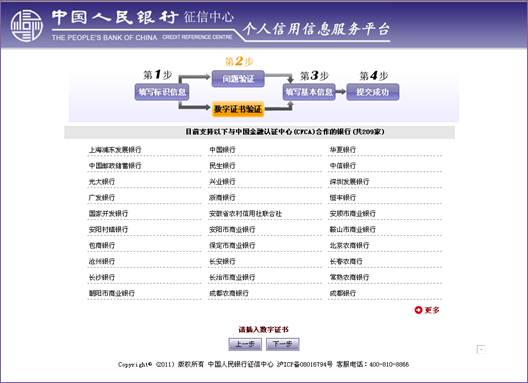Image resolution: width=528 pixels, height=383 pixels.
Task: Click the bank entry 长沙银行
Action: [102, 277]
